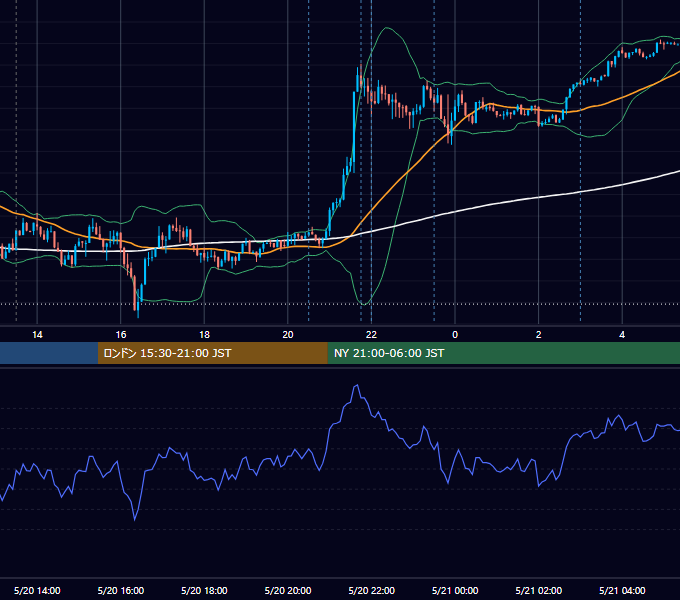Click the ロンドン 15:30-21:00 JST session bar
Image resolution: width=680 pixels, height=600 pixels.
pyautogui.click(x=212, y=353)
